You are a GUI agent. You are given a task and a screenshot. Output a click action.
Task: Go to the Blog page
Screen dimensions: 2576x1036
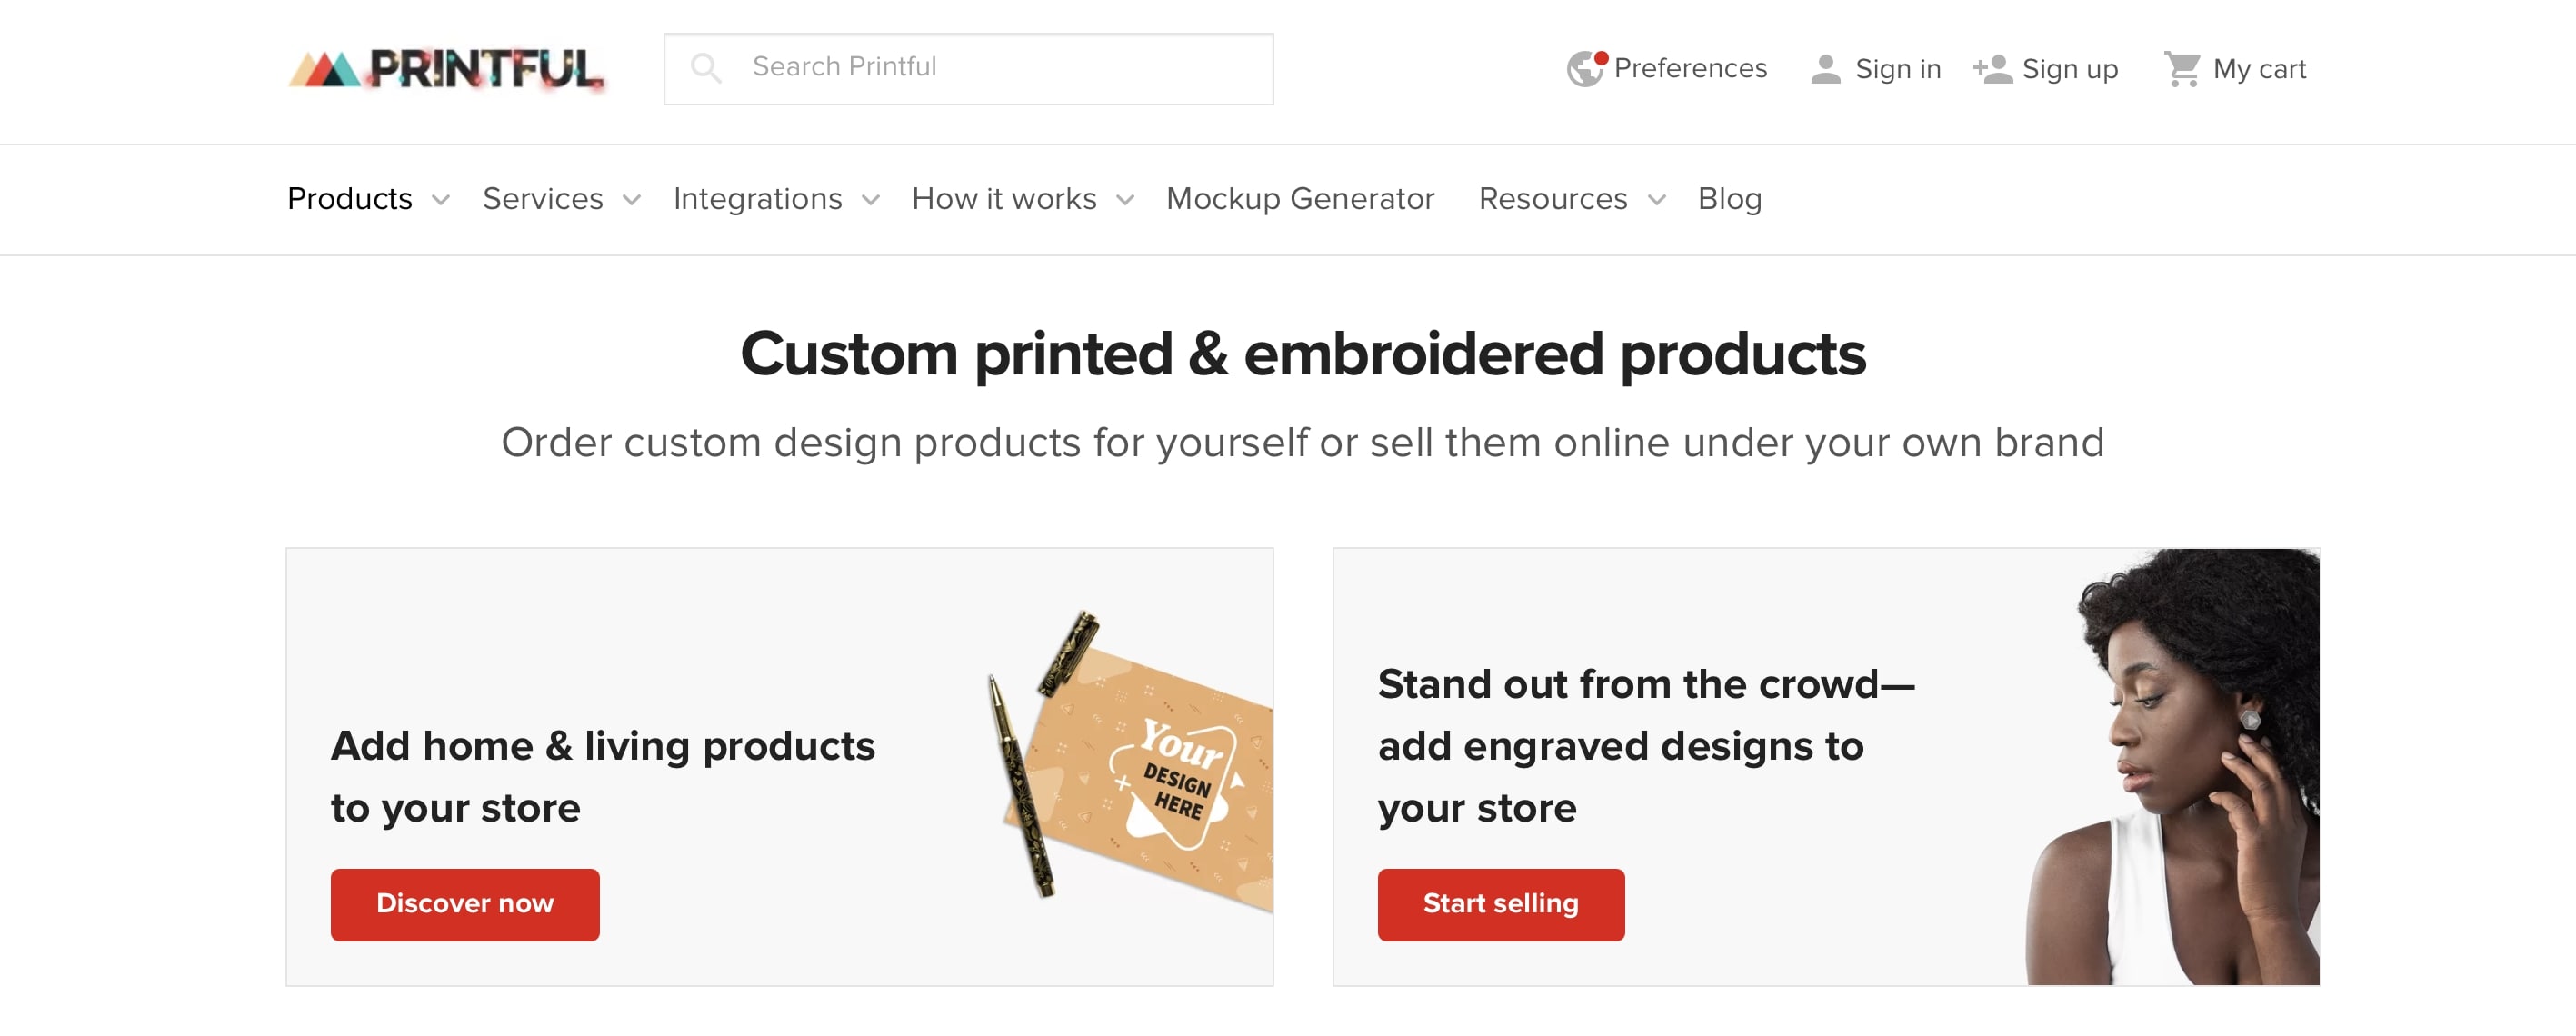click(x=1729, y=199)
